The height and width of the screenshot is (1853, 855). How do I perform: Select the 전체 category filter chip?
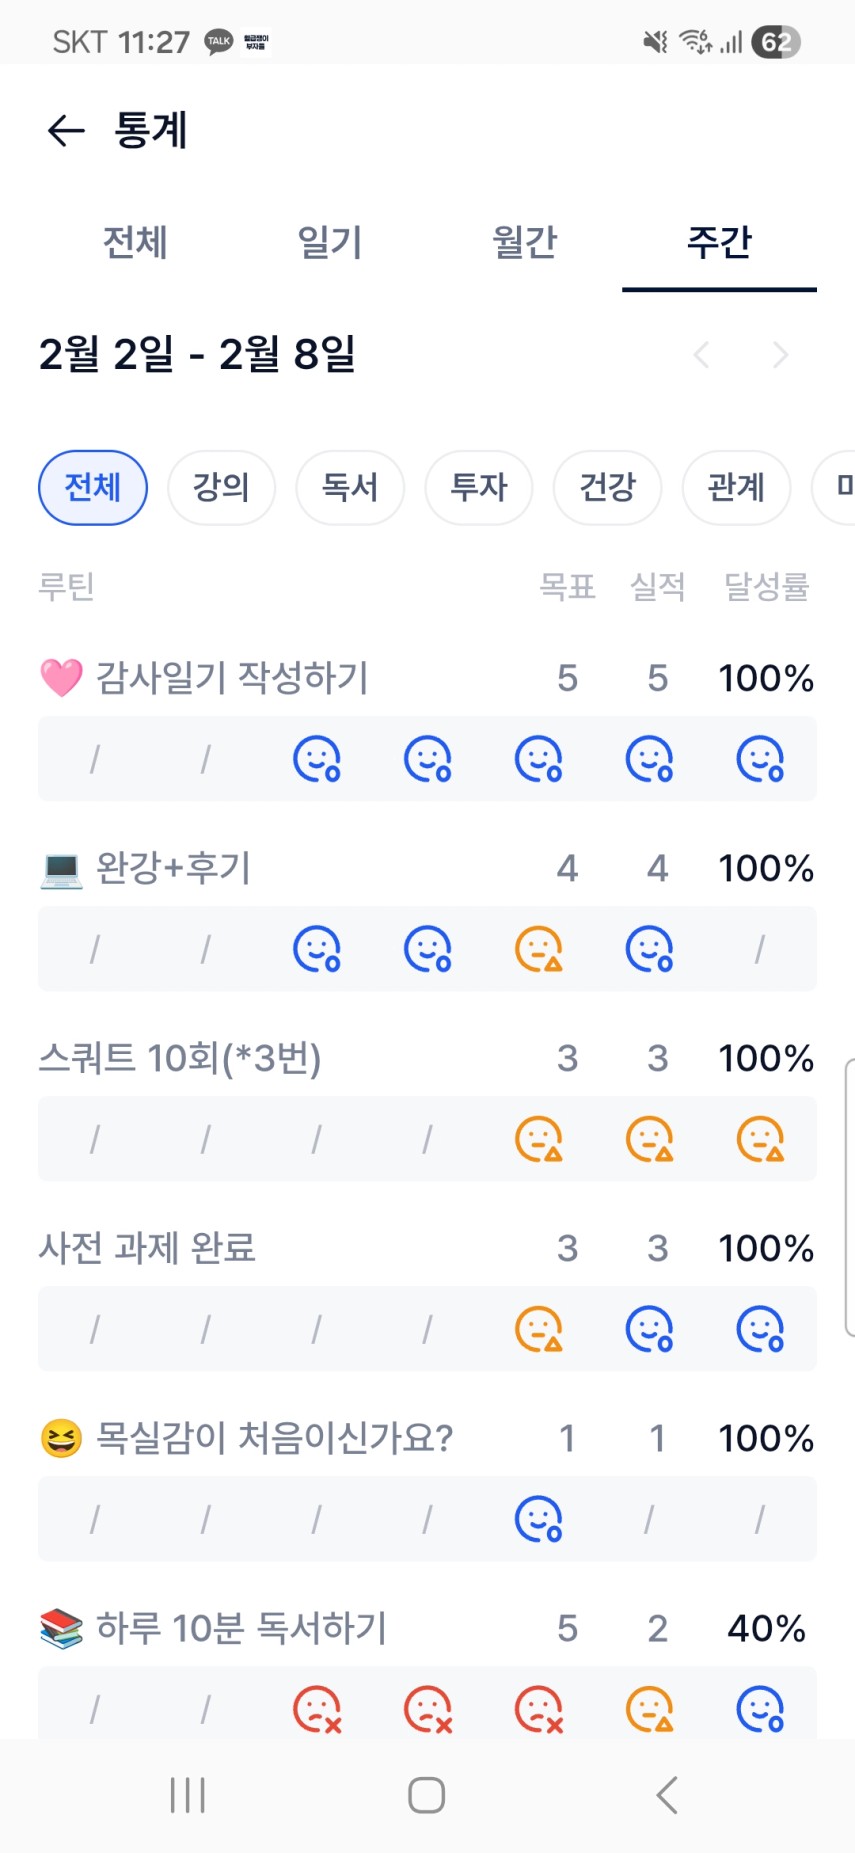point(93,488)
